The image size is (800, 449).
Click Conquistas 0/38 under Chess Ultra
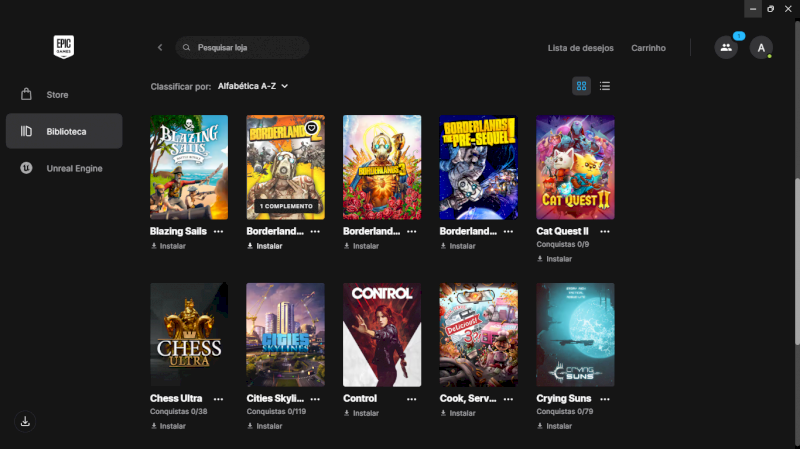coord(179,411)
